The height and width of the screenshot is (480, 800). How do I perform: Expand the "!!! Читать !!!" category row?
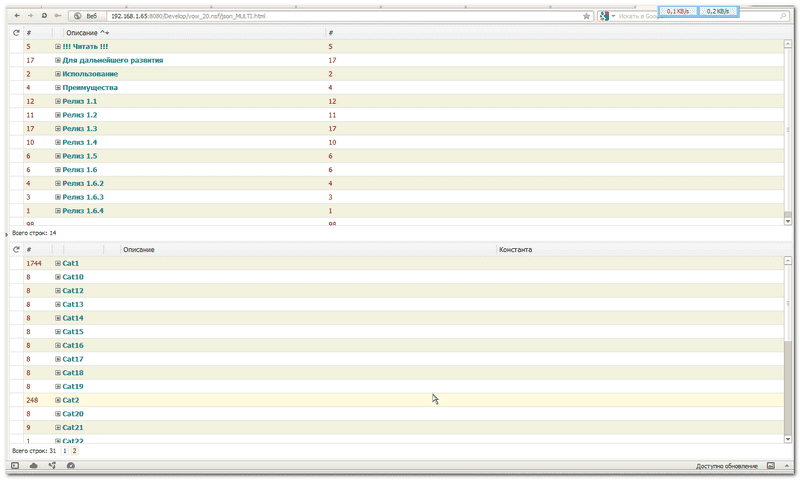point(58,47)
